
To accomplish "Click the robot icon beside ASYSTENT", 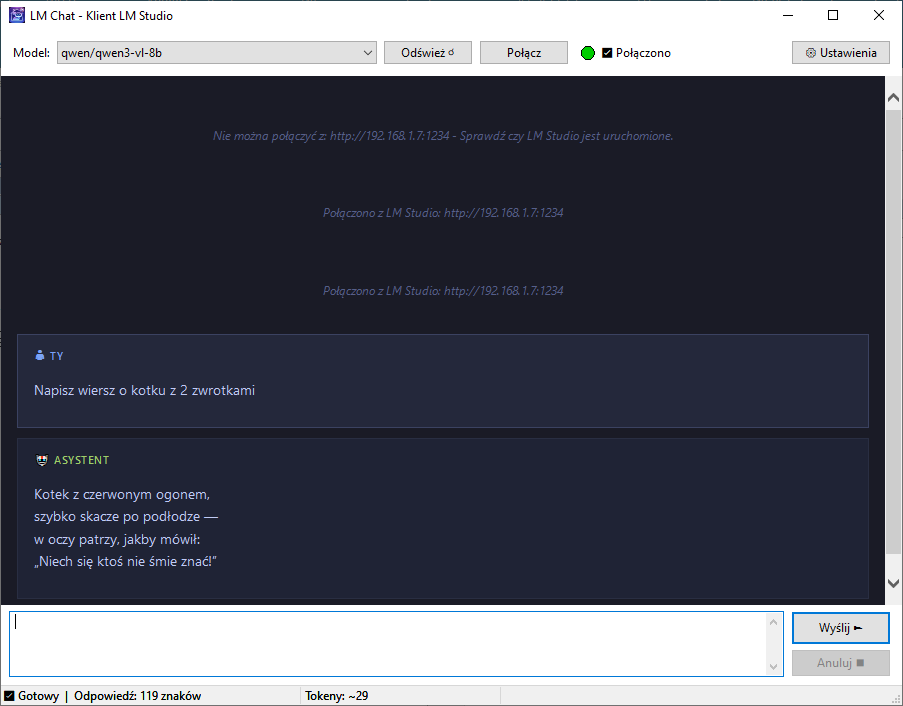I will click(41, 460).
